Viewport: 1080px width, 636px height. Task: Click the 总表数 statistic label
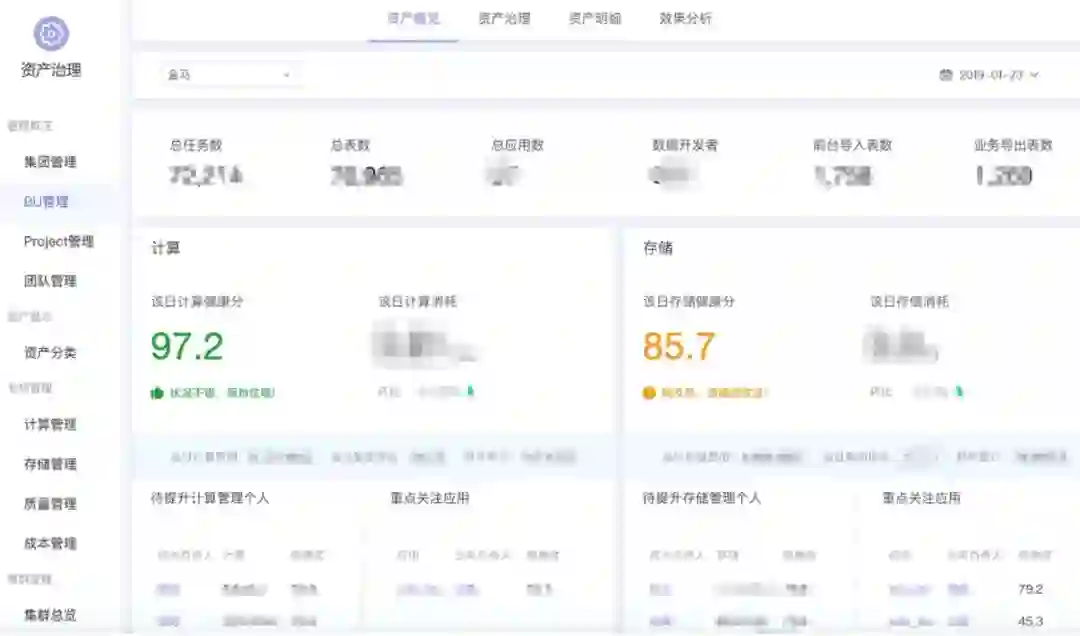tap(351, 145)
